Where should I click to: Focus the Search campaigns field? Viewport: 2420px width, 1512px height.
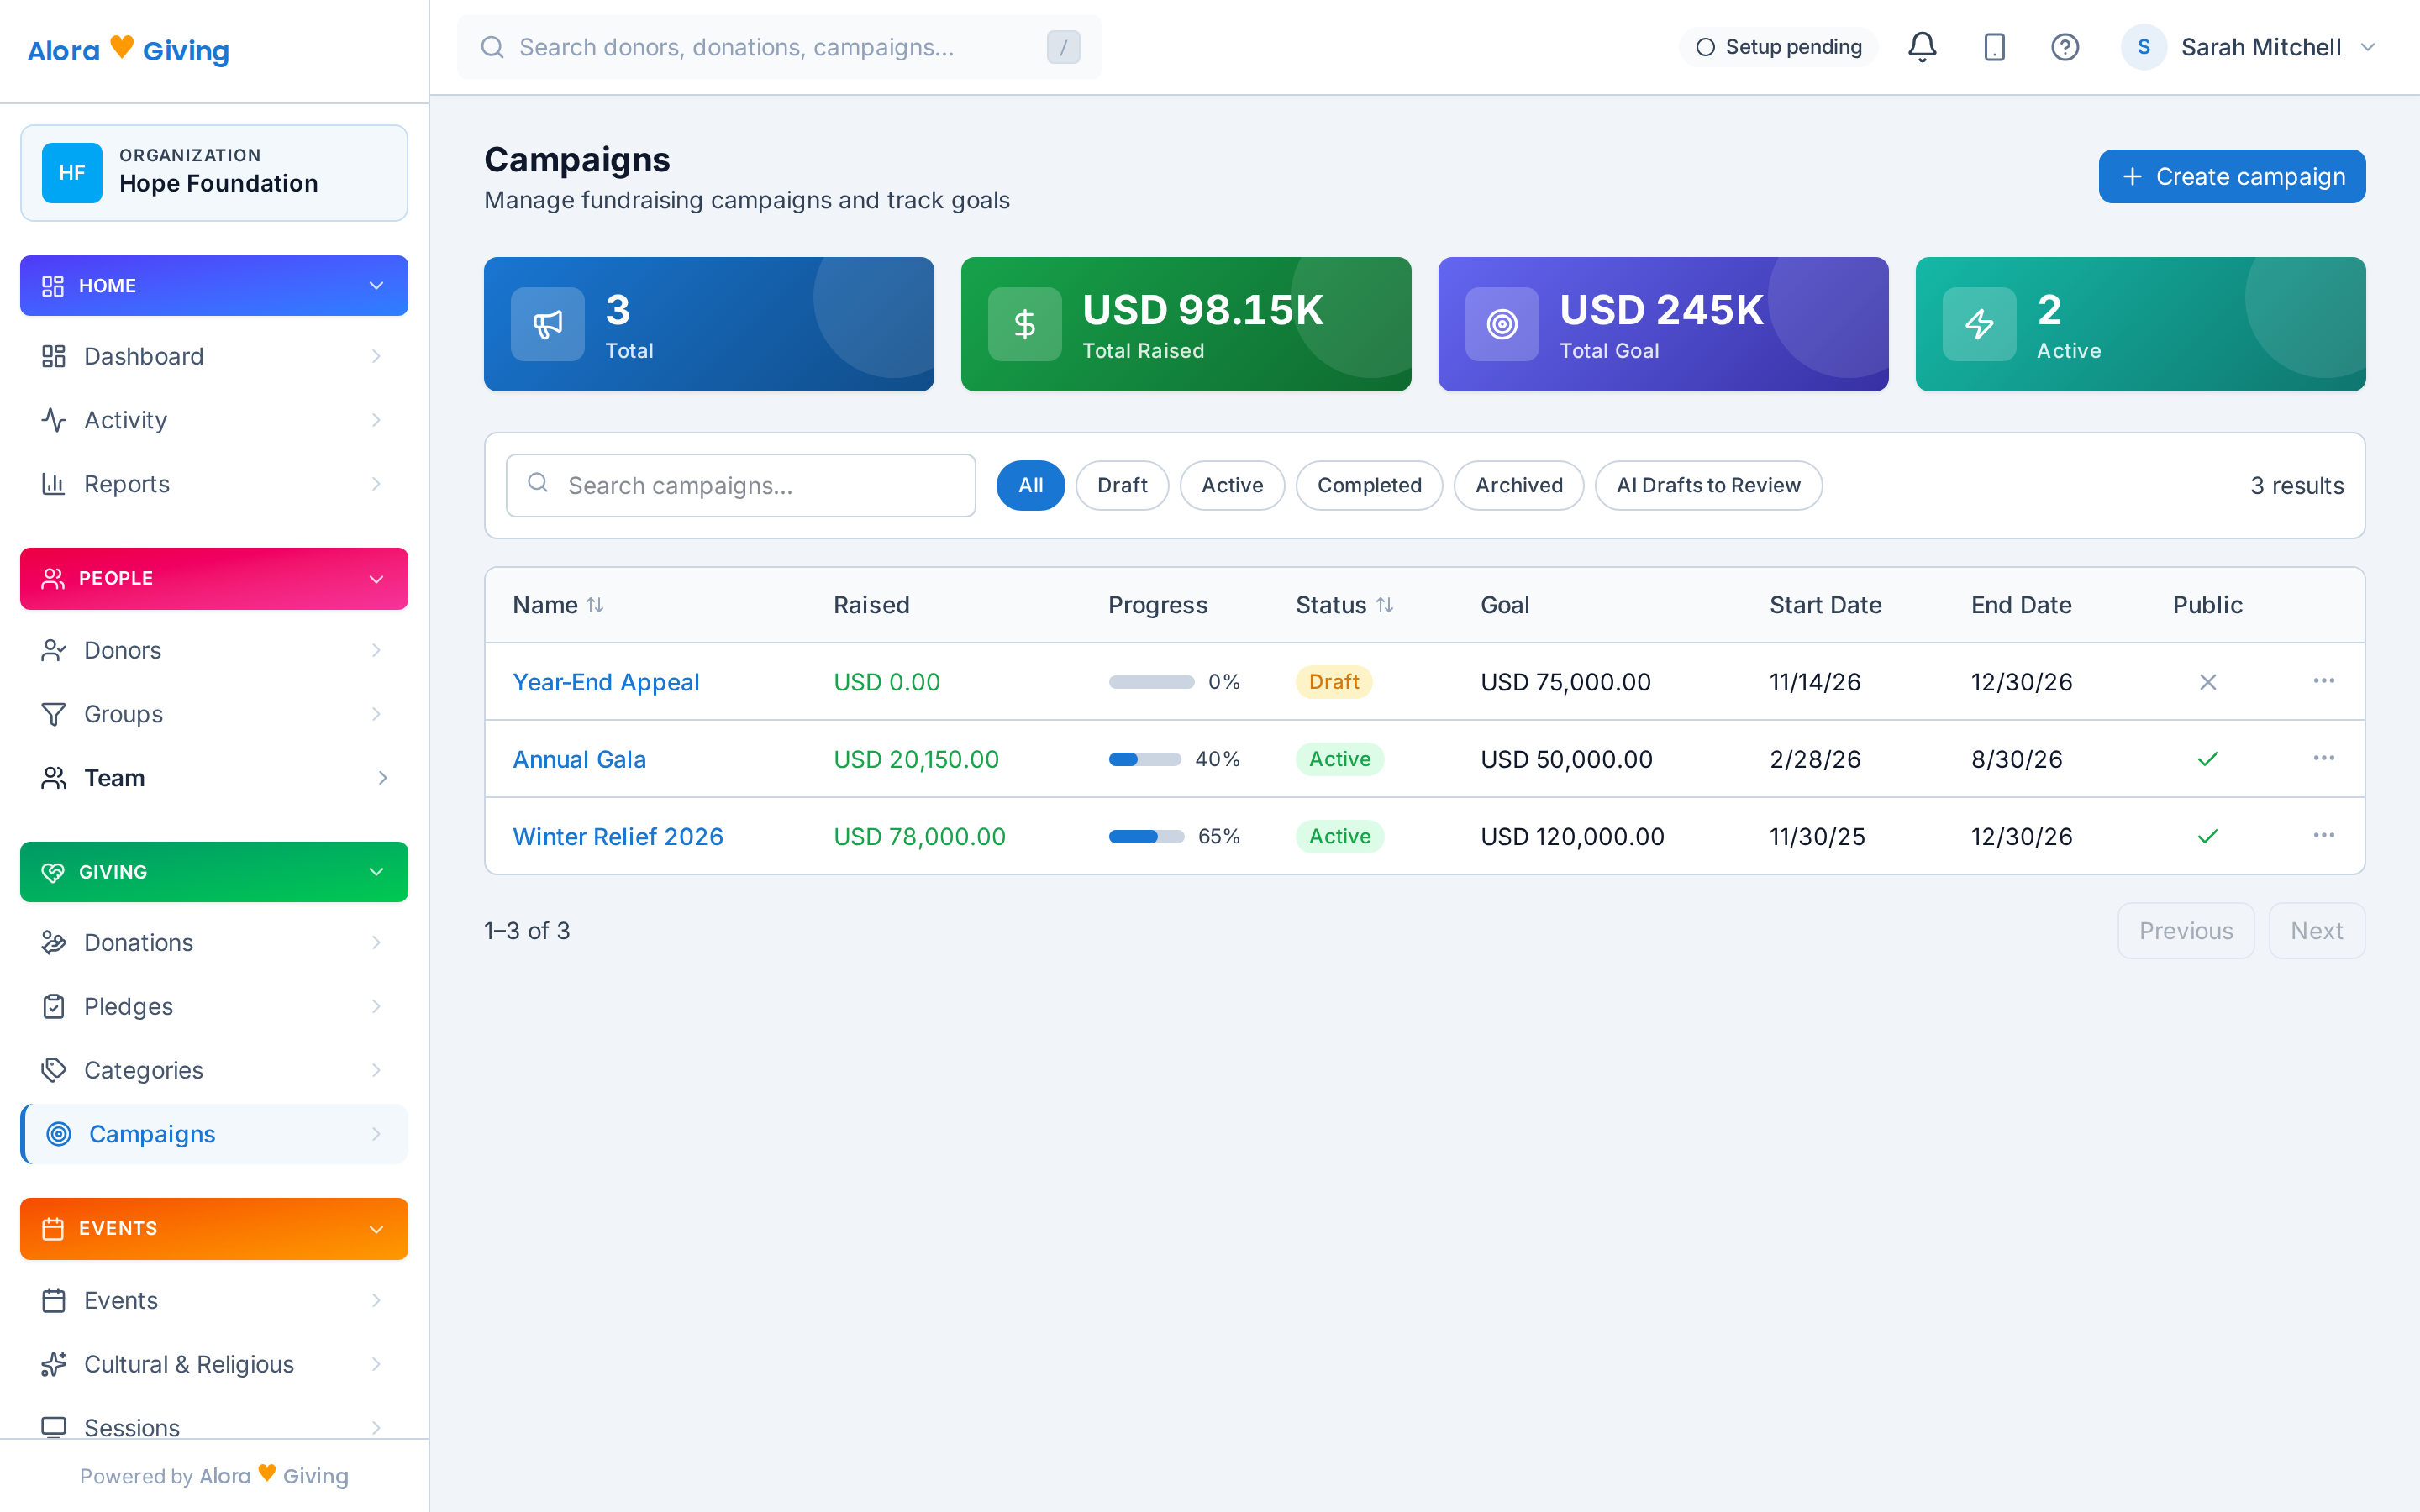741,485
